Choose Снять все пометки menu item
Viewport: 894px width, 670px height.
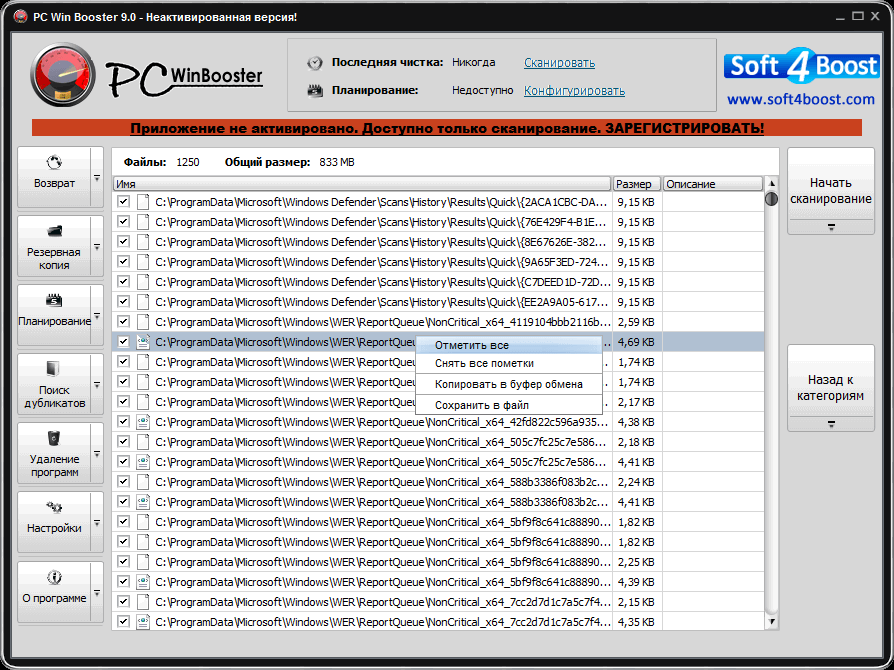[x=509, y=363]
